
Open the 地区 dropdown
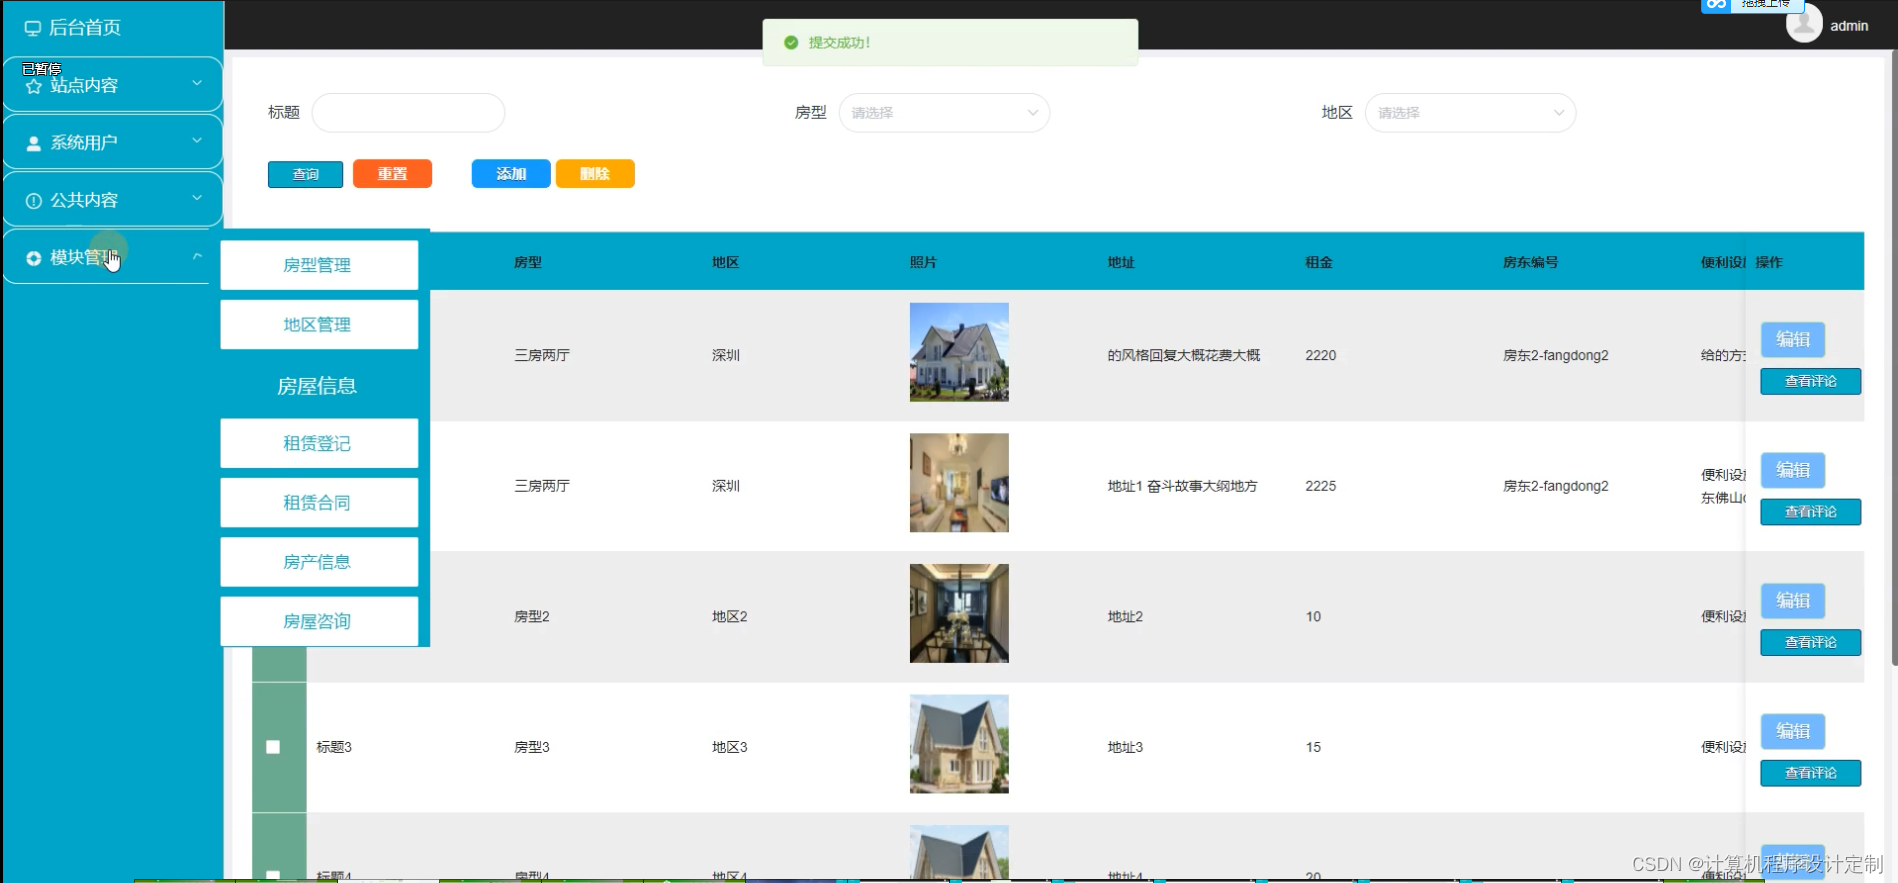click(x=1470, y=113)
